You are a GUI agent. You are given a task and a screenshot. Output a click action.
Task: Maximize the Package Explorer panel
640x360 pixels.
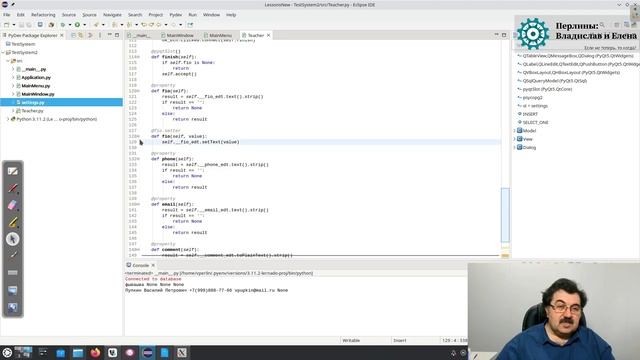click(x=117, y=36)
